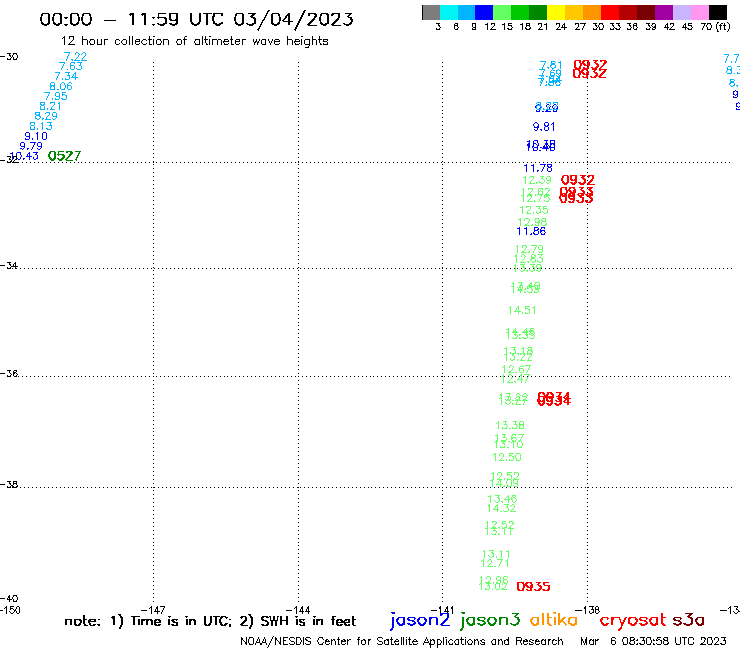Click the cyan legend swatch before 6
740x650 pixels.
[449, 12]
